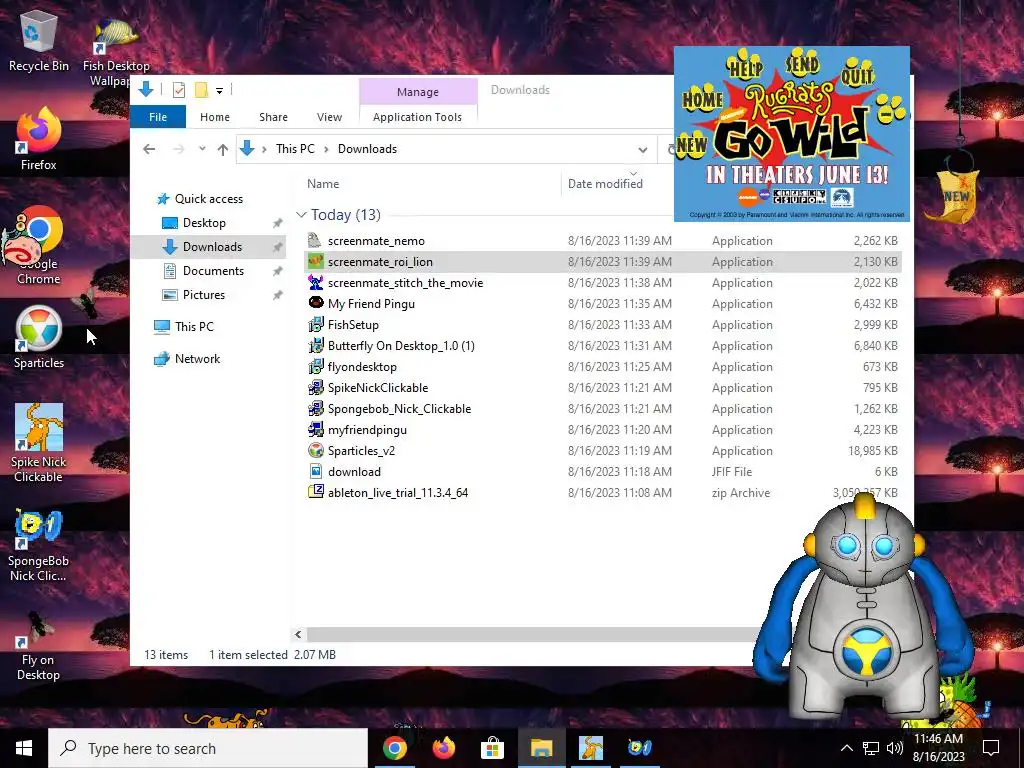Click the download JFIF file icon
Image resolution: width=1024 pixels, height=768 pixels.
coord(315,471)
